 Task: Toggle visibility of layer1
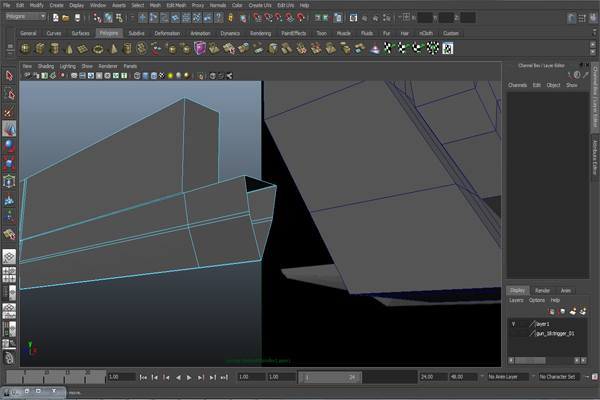pos(514,324)
